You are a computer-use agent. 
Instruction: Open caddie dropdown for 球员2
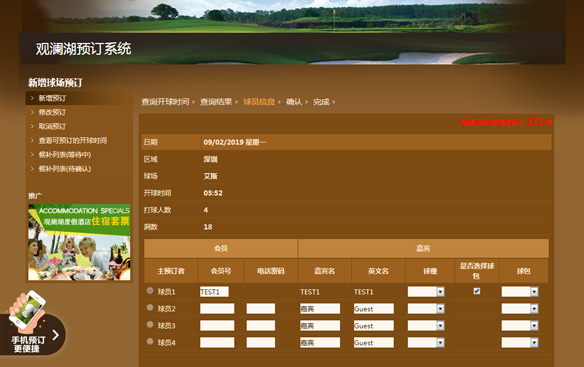(426, 309)
